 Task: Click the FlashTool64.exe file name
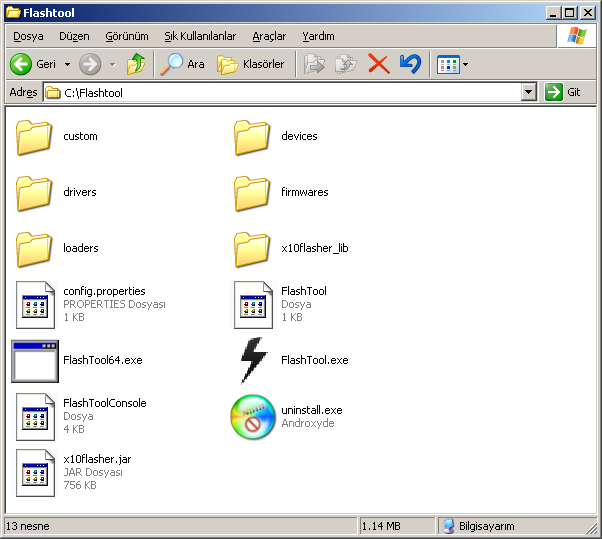[103, 360]
